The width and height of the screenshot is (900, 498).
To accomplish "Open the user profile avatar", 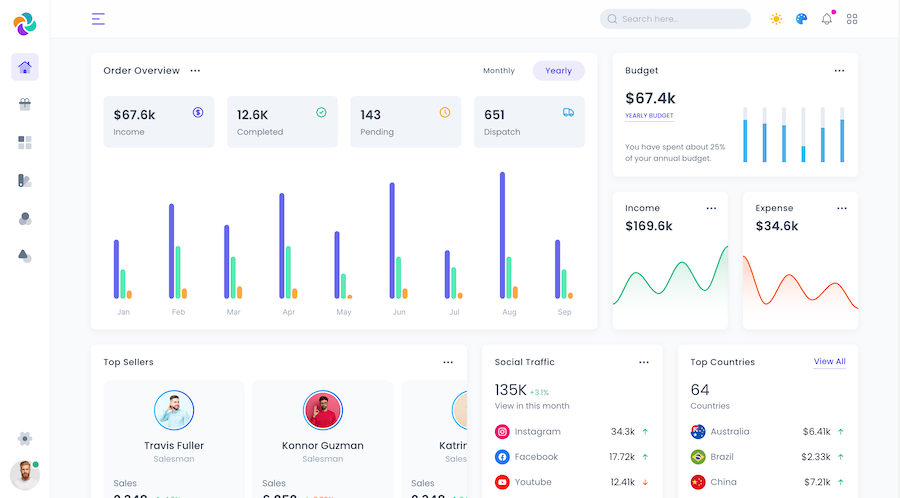I will [25, 475].
